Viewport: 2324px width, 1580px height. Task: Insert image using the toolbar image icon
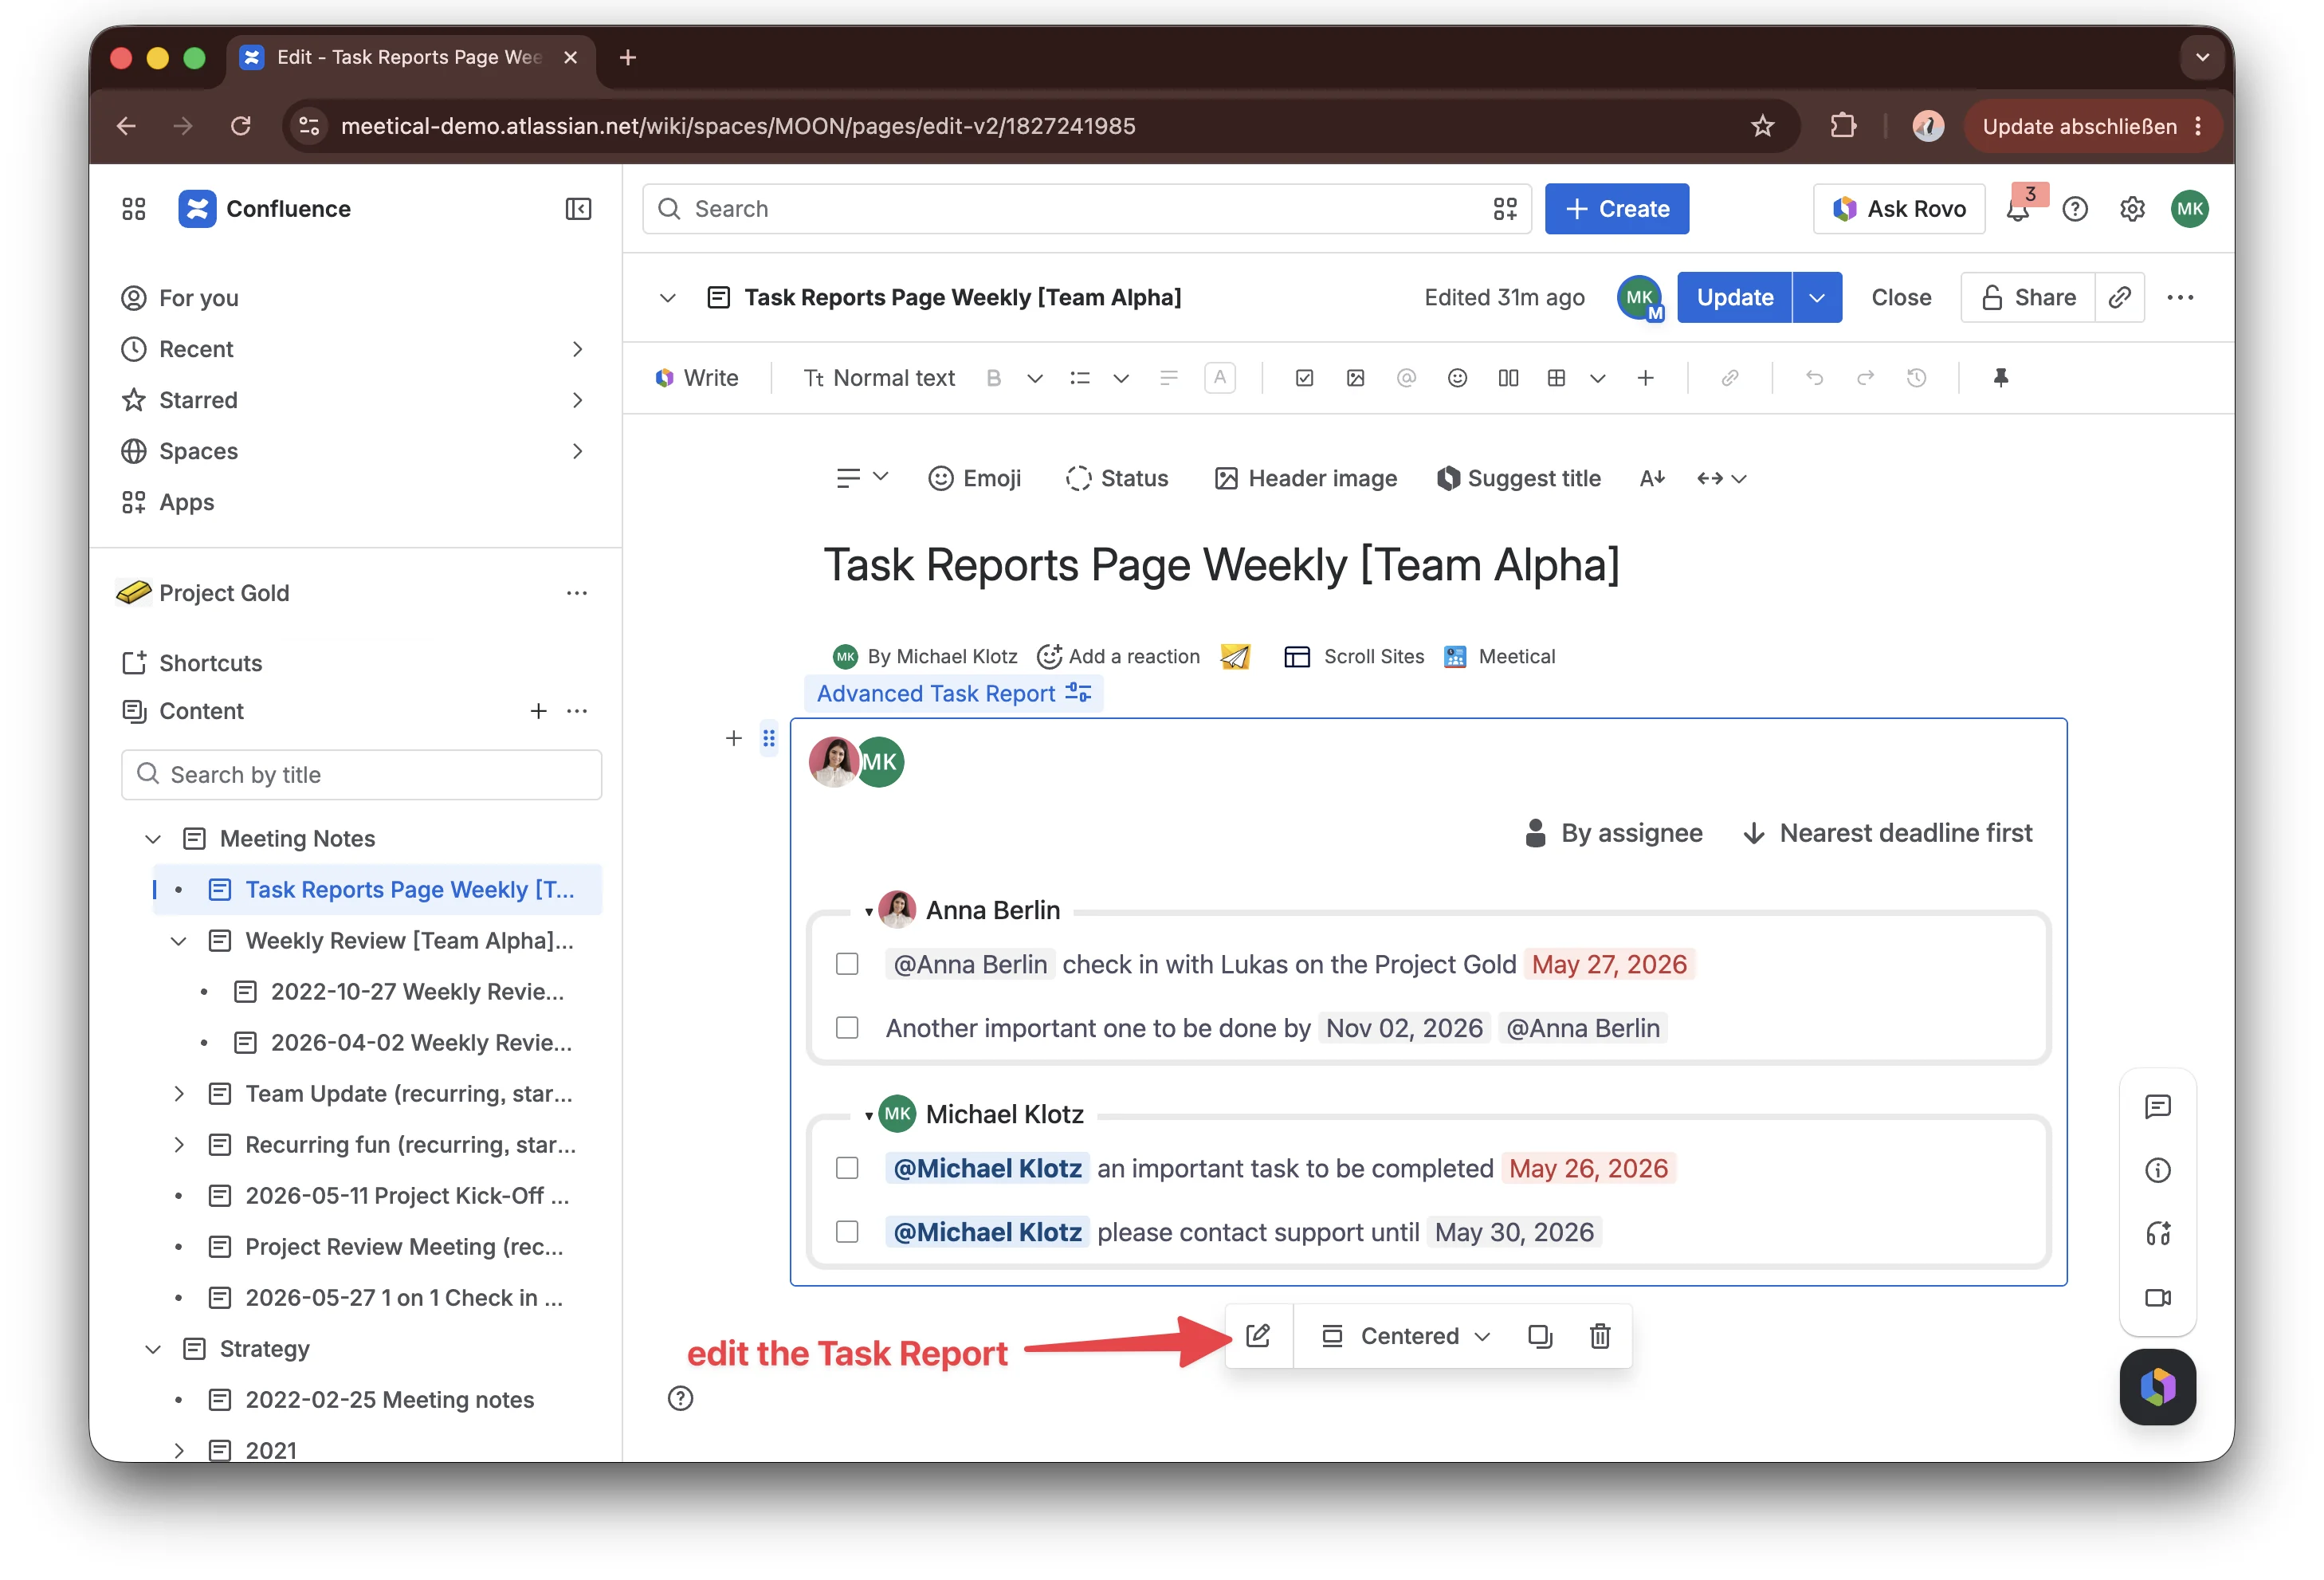1355,378
